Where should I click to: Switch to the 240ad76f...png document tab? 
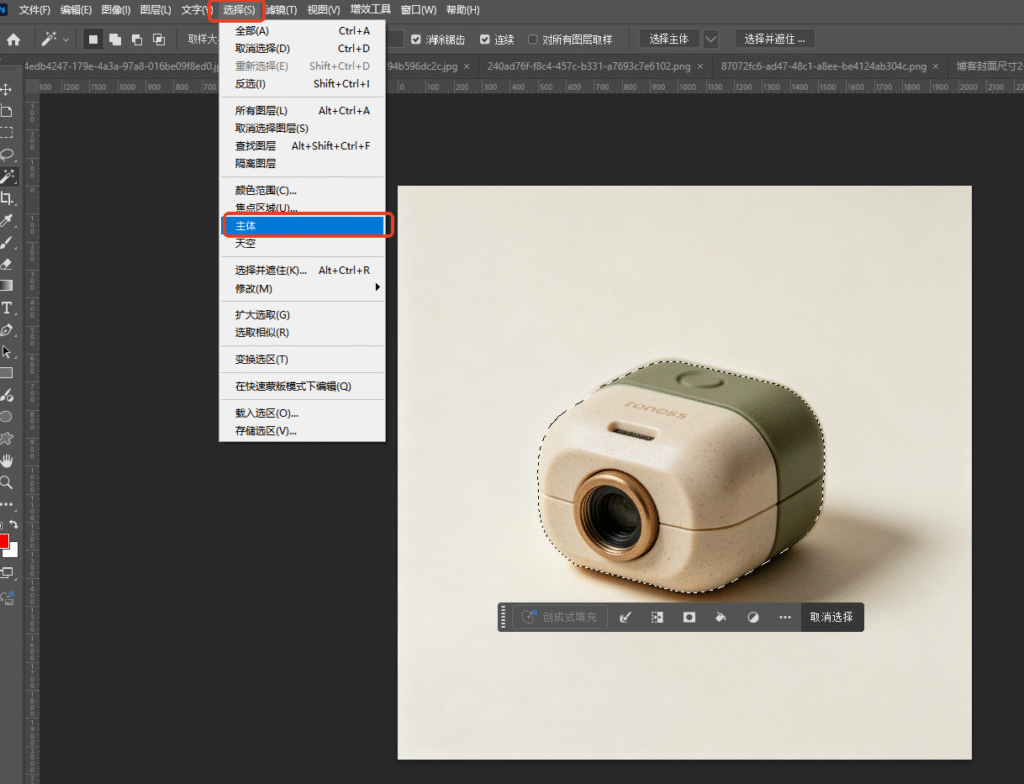pos(588,66)
